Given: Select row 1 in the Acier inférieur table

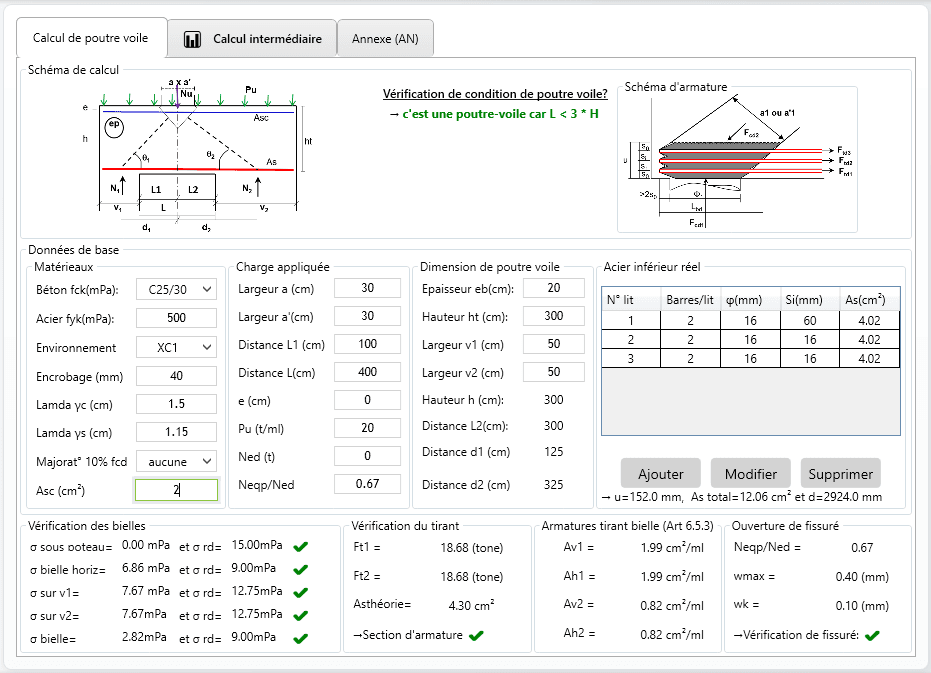Looking at the screenshot, I should [x=750, y=320].
